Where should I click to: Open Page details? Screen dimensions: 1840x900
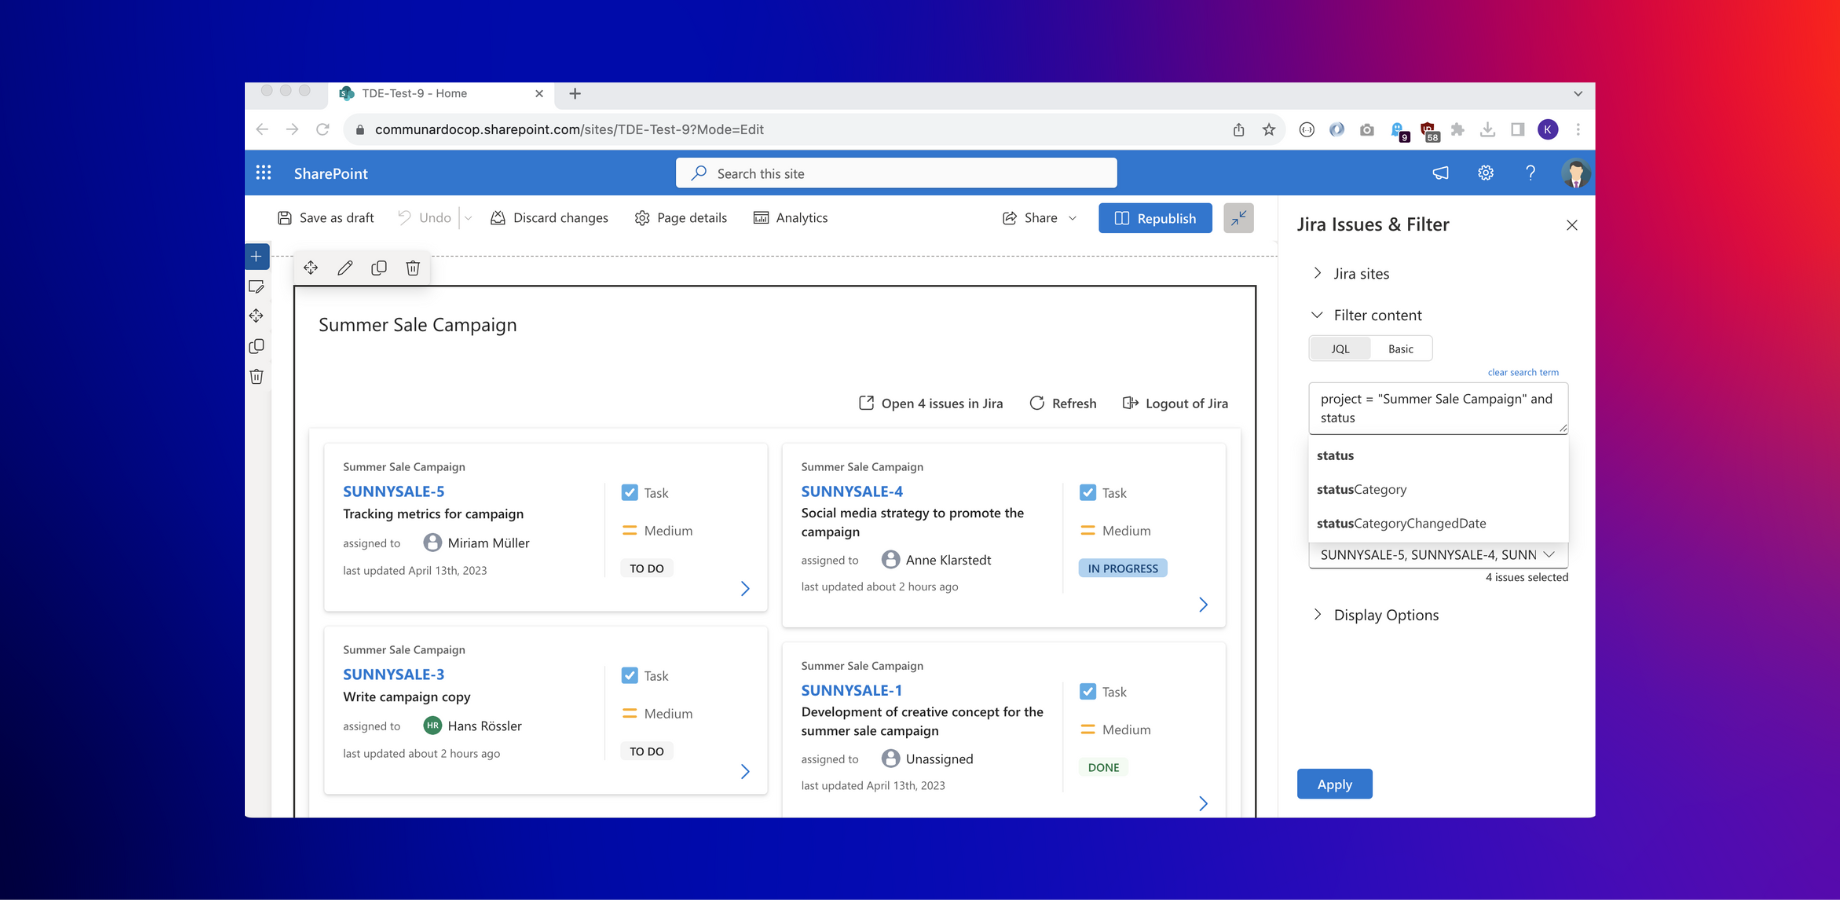pyautogui.click(x=681, y=218)
